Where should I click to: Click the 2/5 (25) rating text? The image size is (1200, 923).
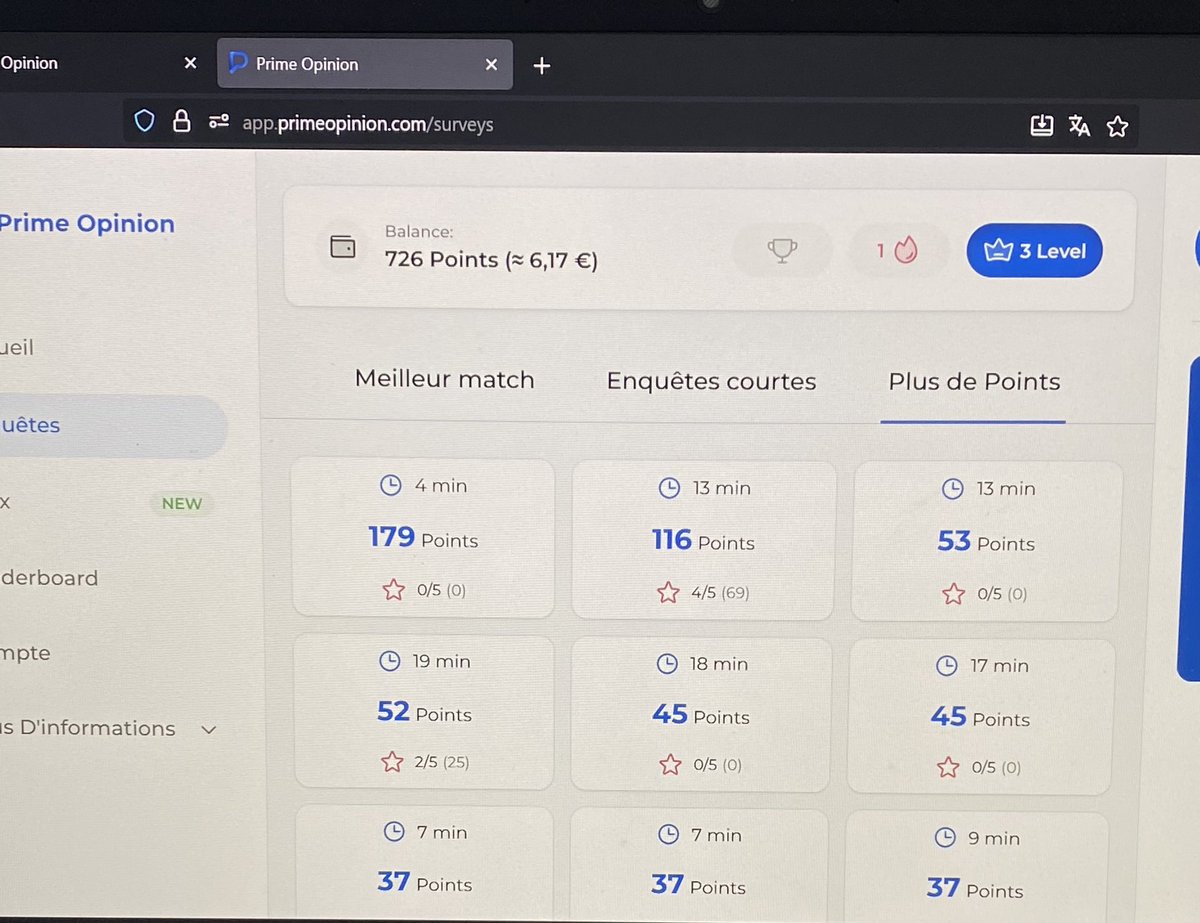click(x=441, y=763)
